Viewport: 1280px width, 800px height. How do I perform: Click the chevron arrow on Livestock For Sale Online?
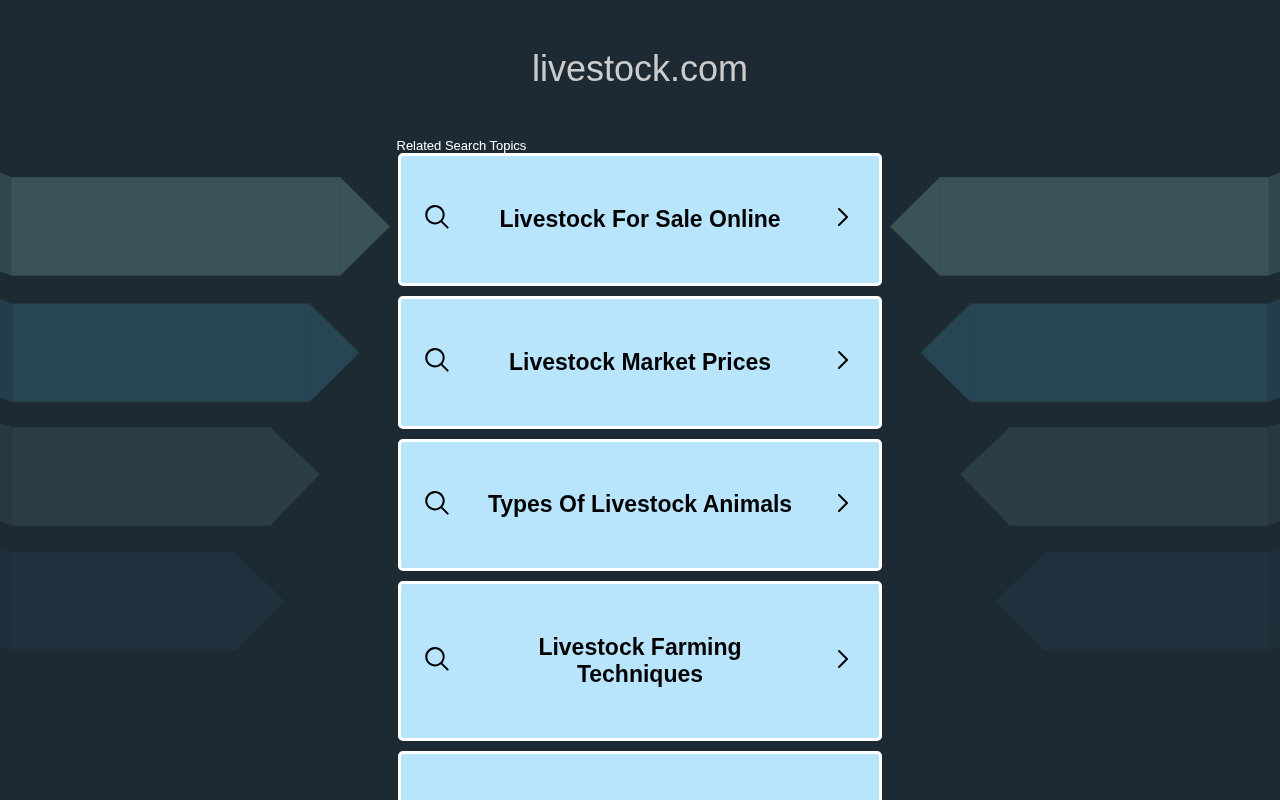(x=843, y=217)
